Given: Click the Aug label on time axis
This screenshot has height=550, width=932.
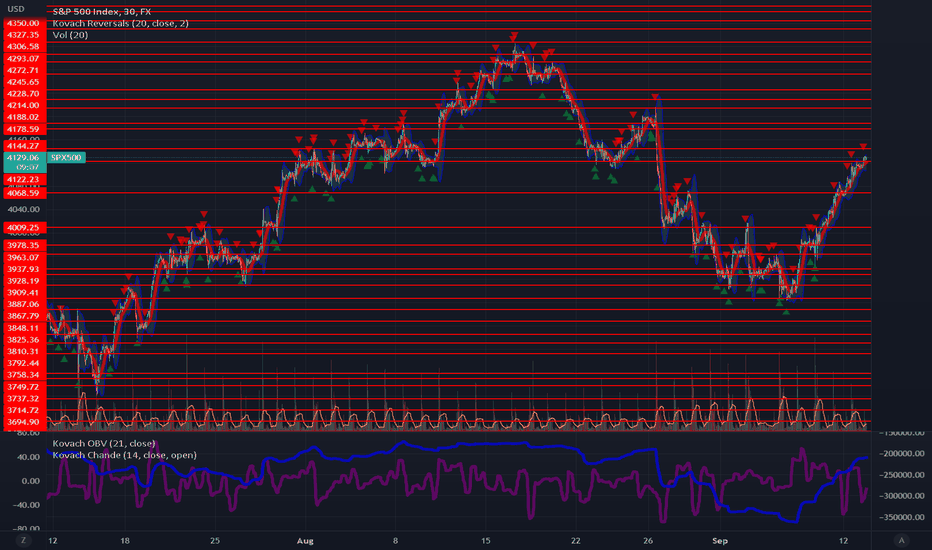Looking at the screenshot, I should pos(305,540).
